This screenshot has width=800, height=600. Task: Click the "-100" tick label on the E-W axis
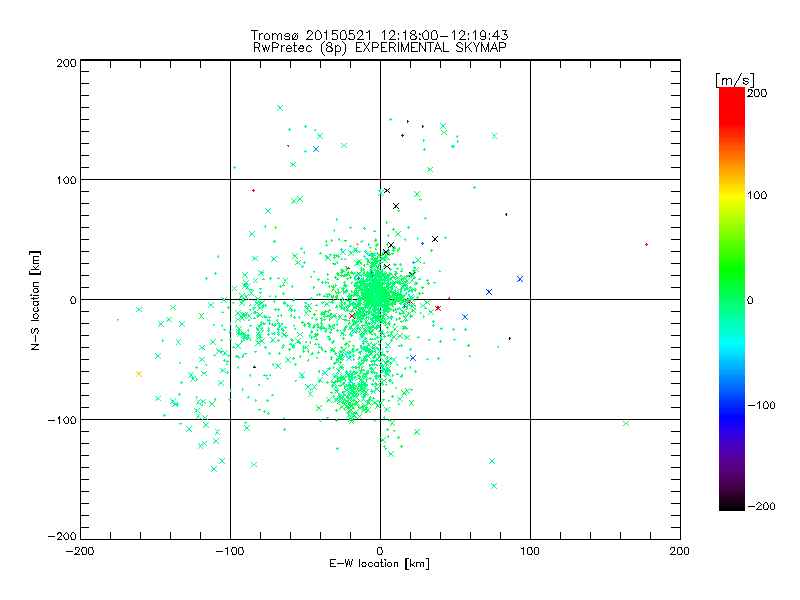230,551
